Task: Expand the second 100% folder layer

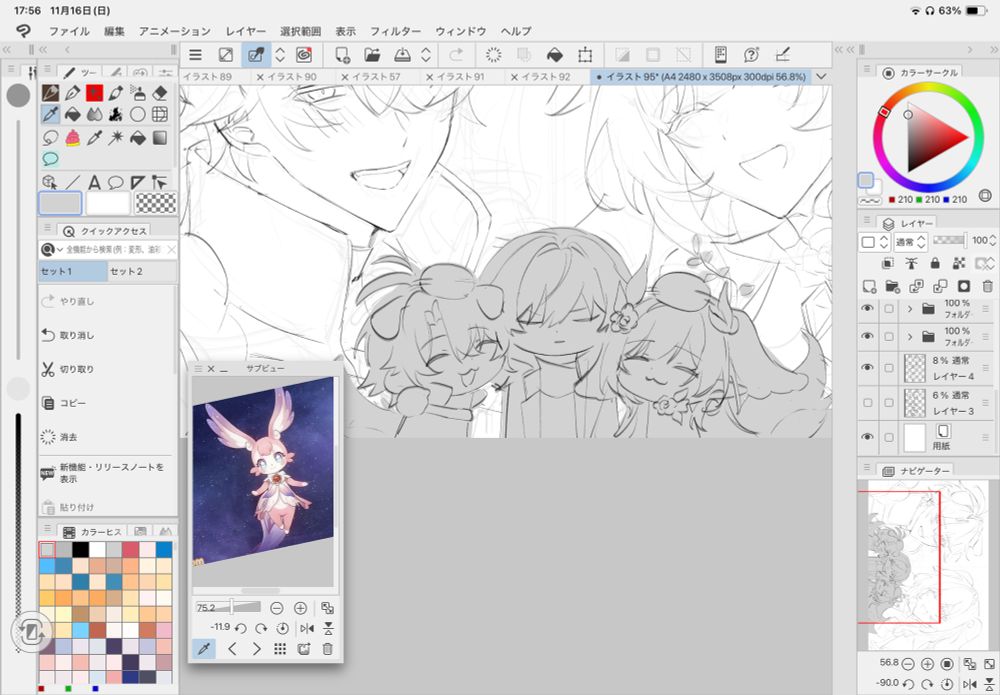Action: (x=910, y=336)
